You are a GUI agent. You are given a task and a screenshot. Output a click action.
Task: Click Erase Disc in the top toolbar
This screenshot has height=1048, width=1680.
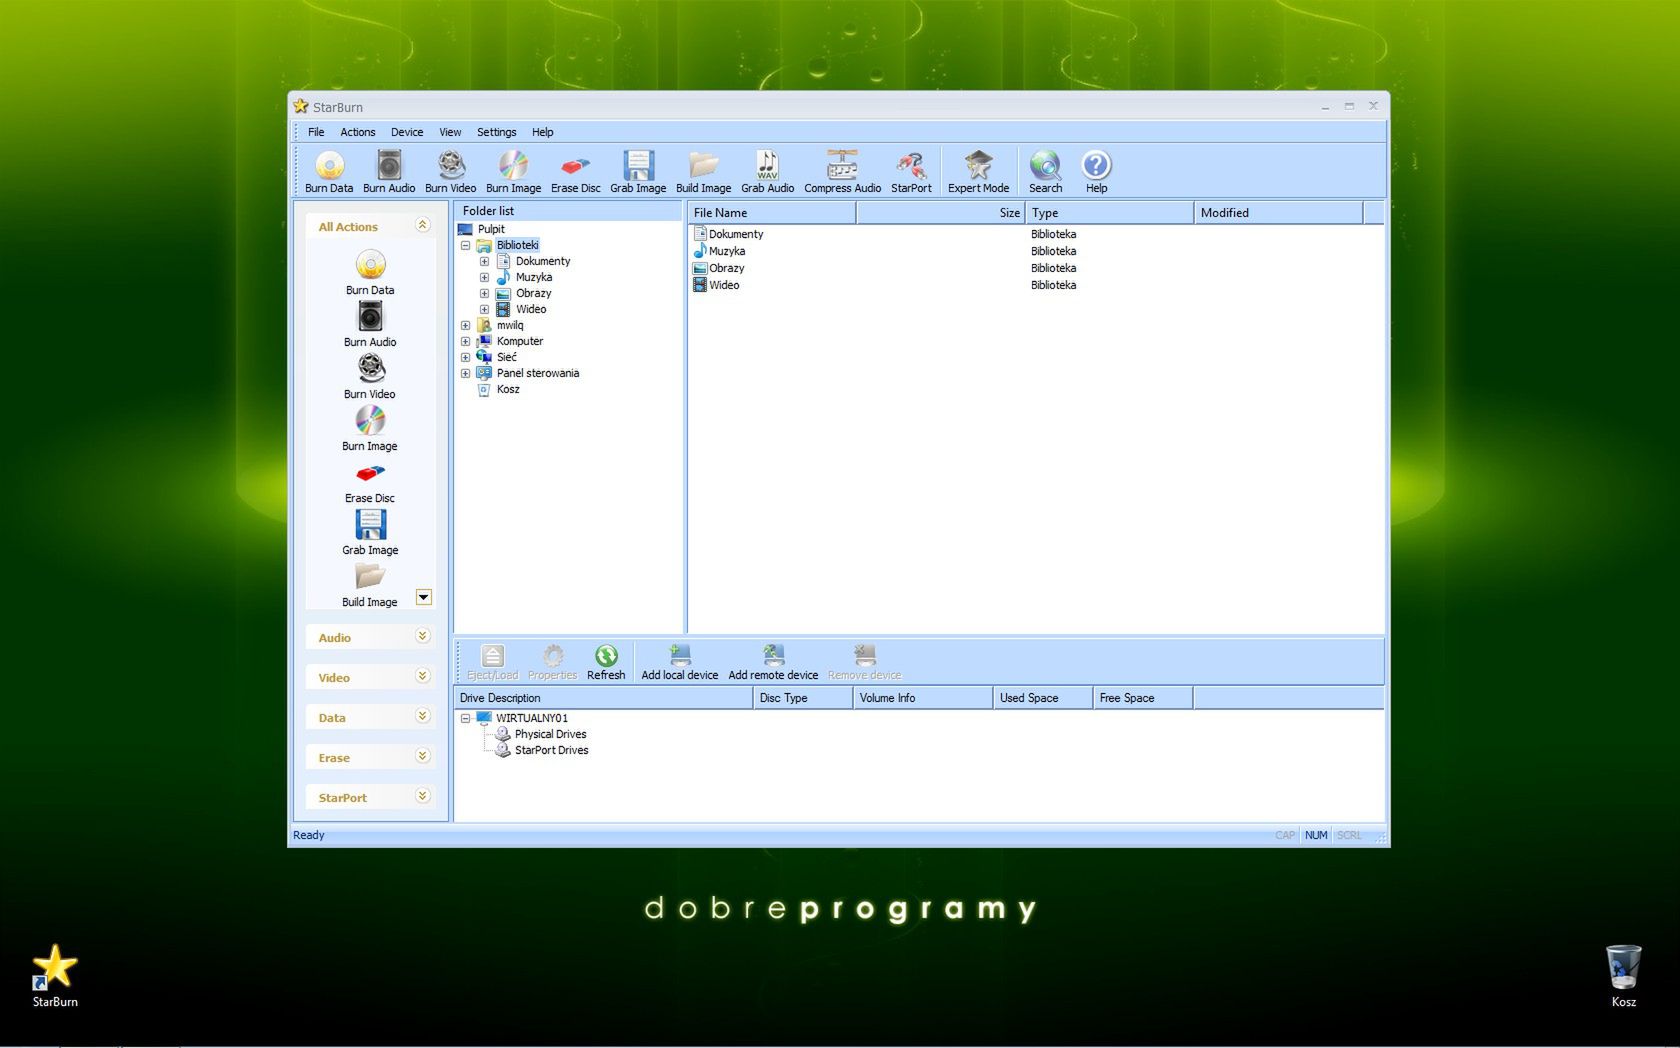coord(576,171)
